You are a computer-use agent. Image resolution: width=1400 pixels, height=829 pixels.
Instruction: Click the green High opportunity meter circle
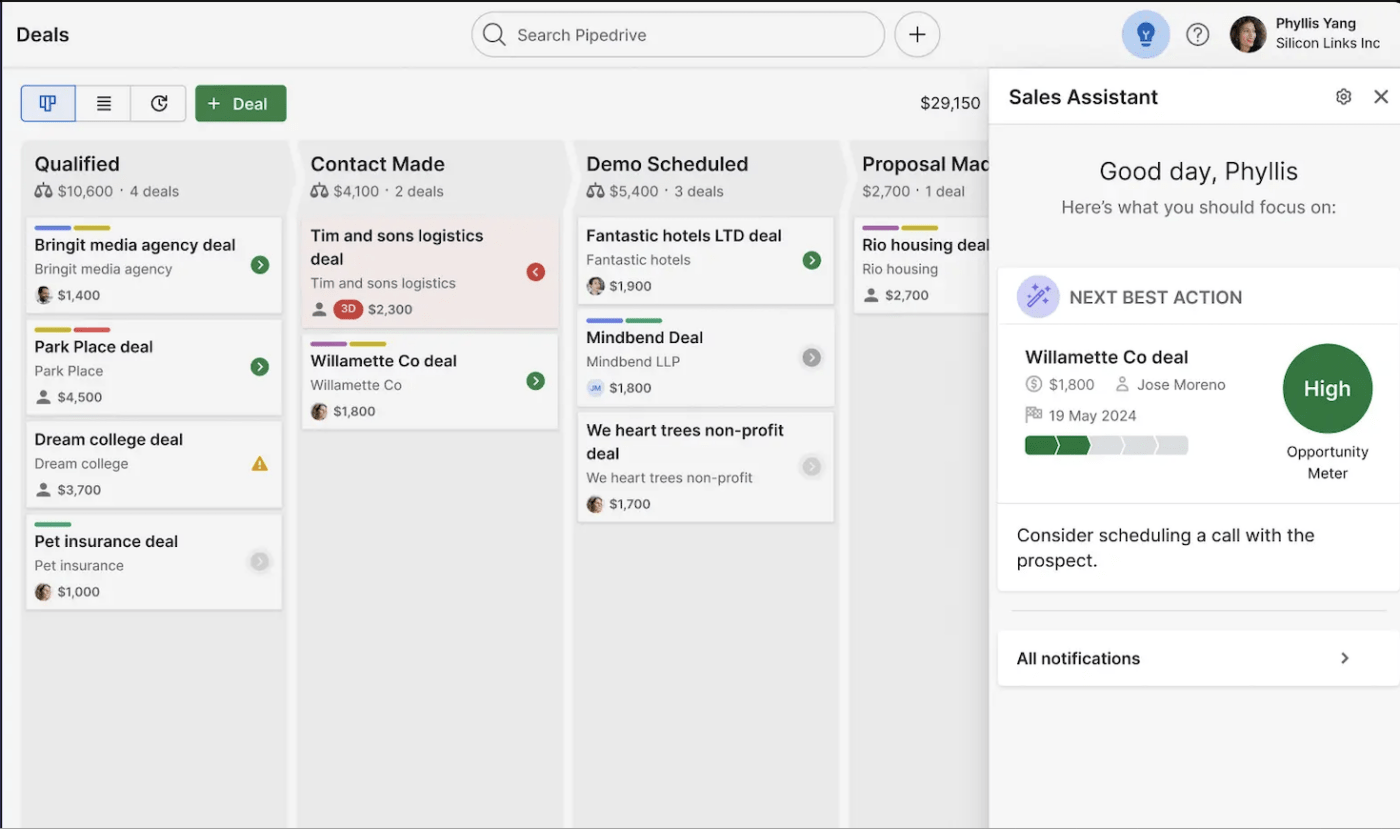click(1327, 389)
